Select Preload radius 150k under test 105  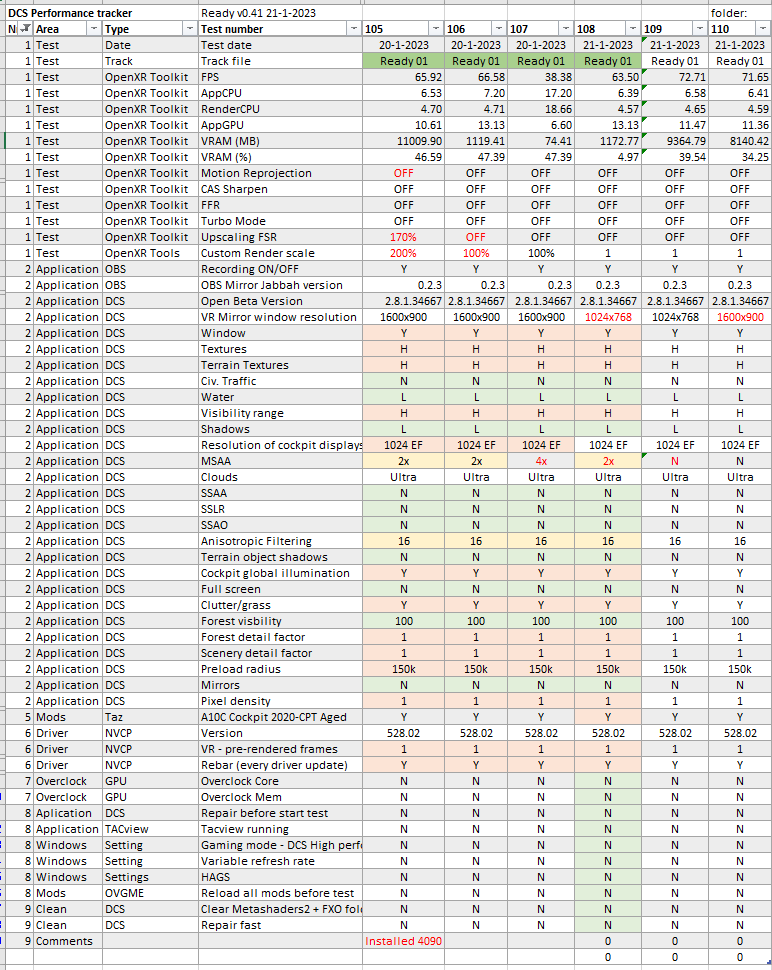click(403, 669)
